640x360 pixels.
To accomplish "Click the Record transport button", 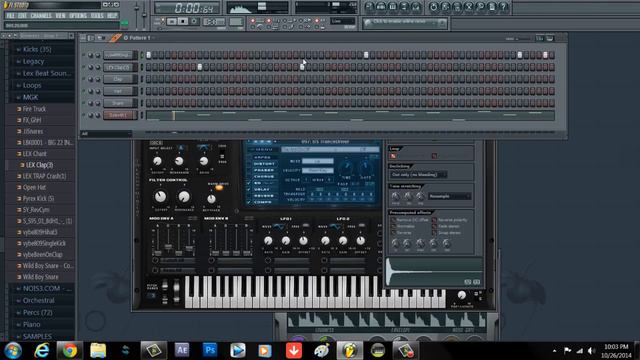I will [194, 22].
